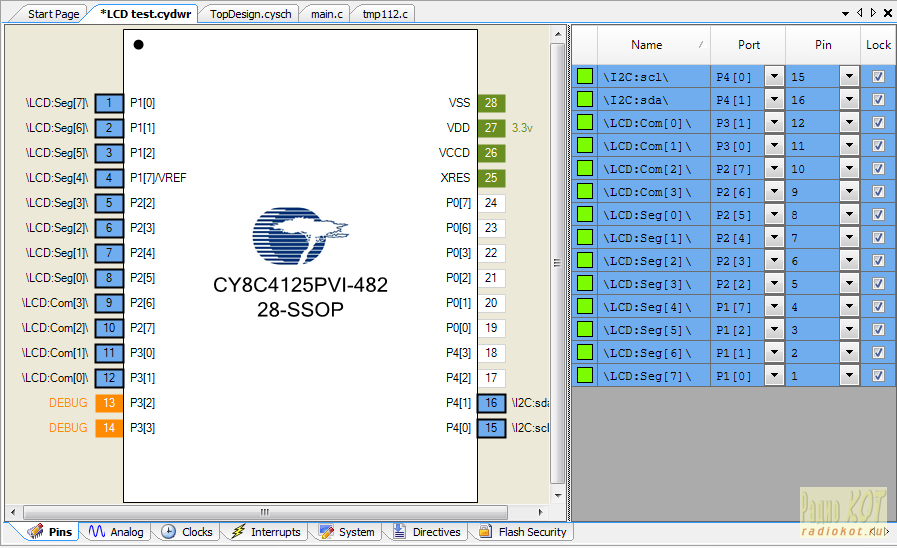Open Port dropdown for \I2C:scl\ row
Viewport: 897px width, 548px height.
click(775, 77)
